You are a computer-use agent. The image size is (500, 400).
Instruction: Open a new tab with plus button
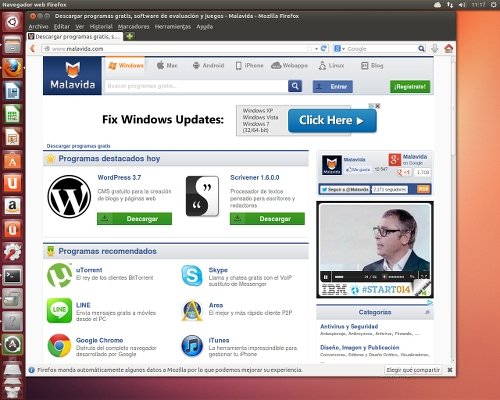point(130,36)
